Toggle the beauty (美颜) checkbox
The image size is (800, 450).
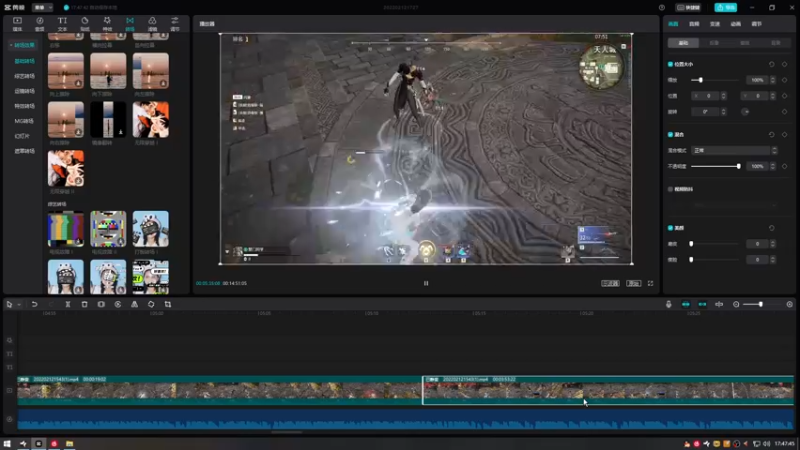[x=670, y=228]
